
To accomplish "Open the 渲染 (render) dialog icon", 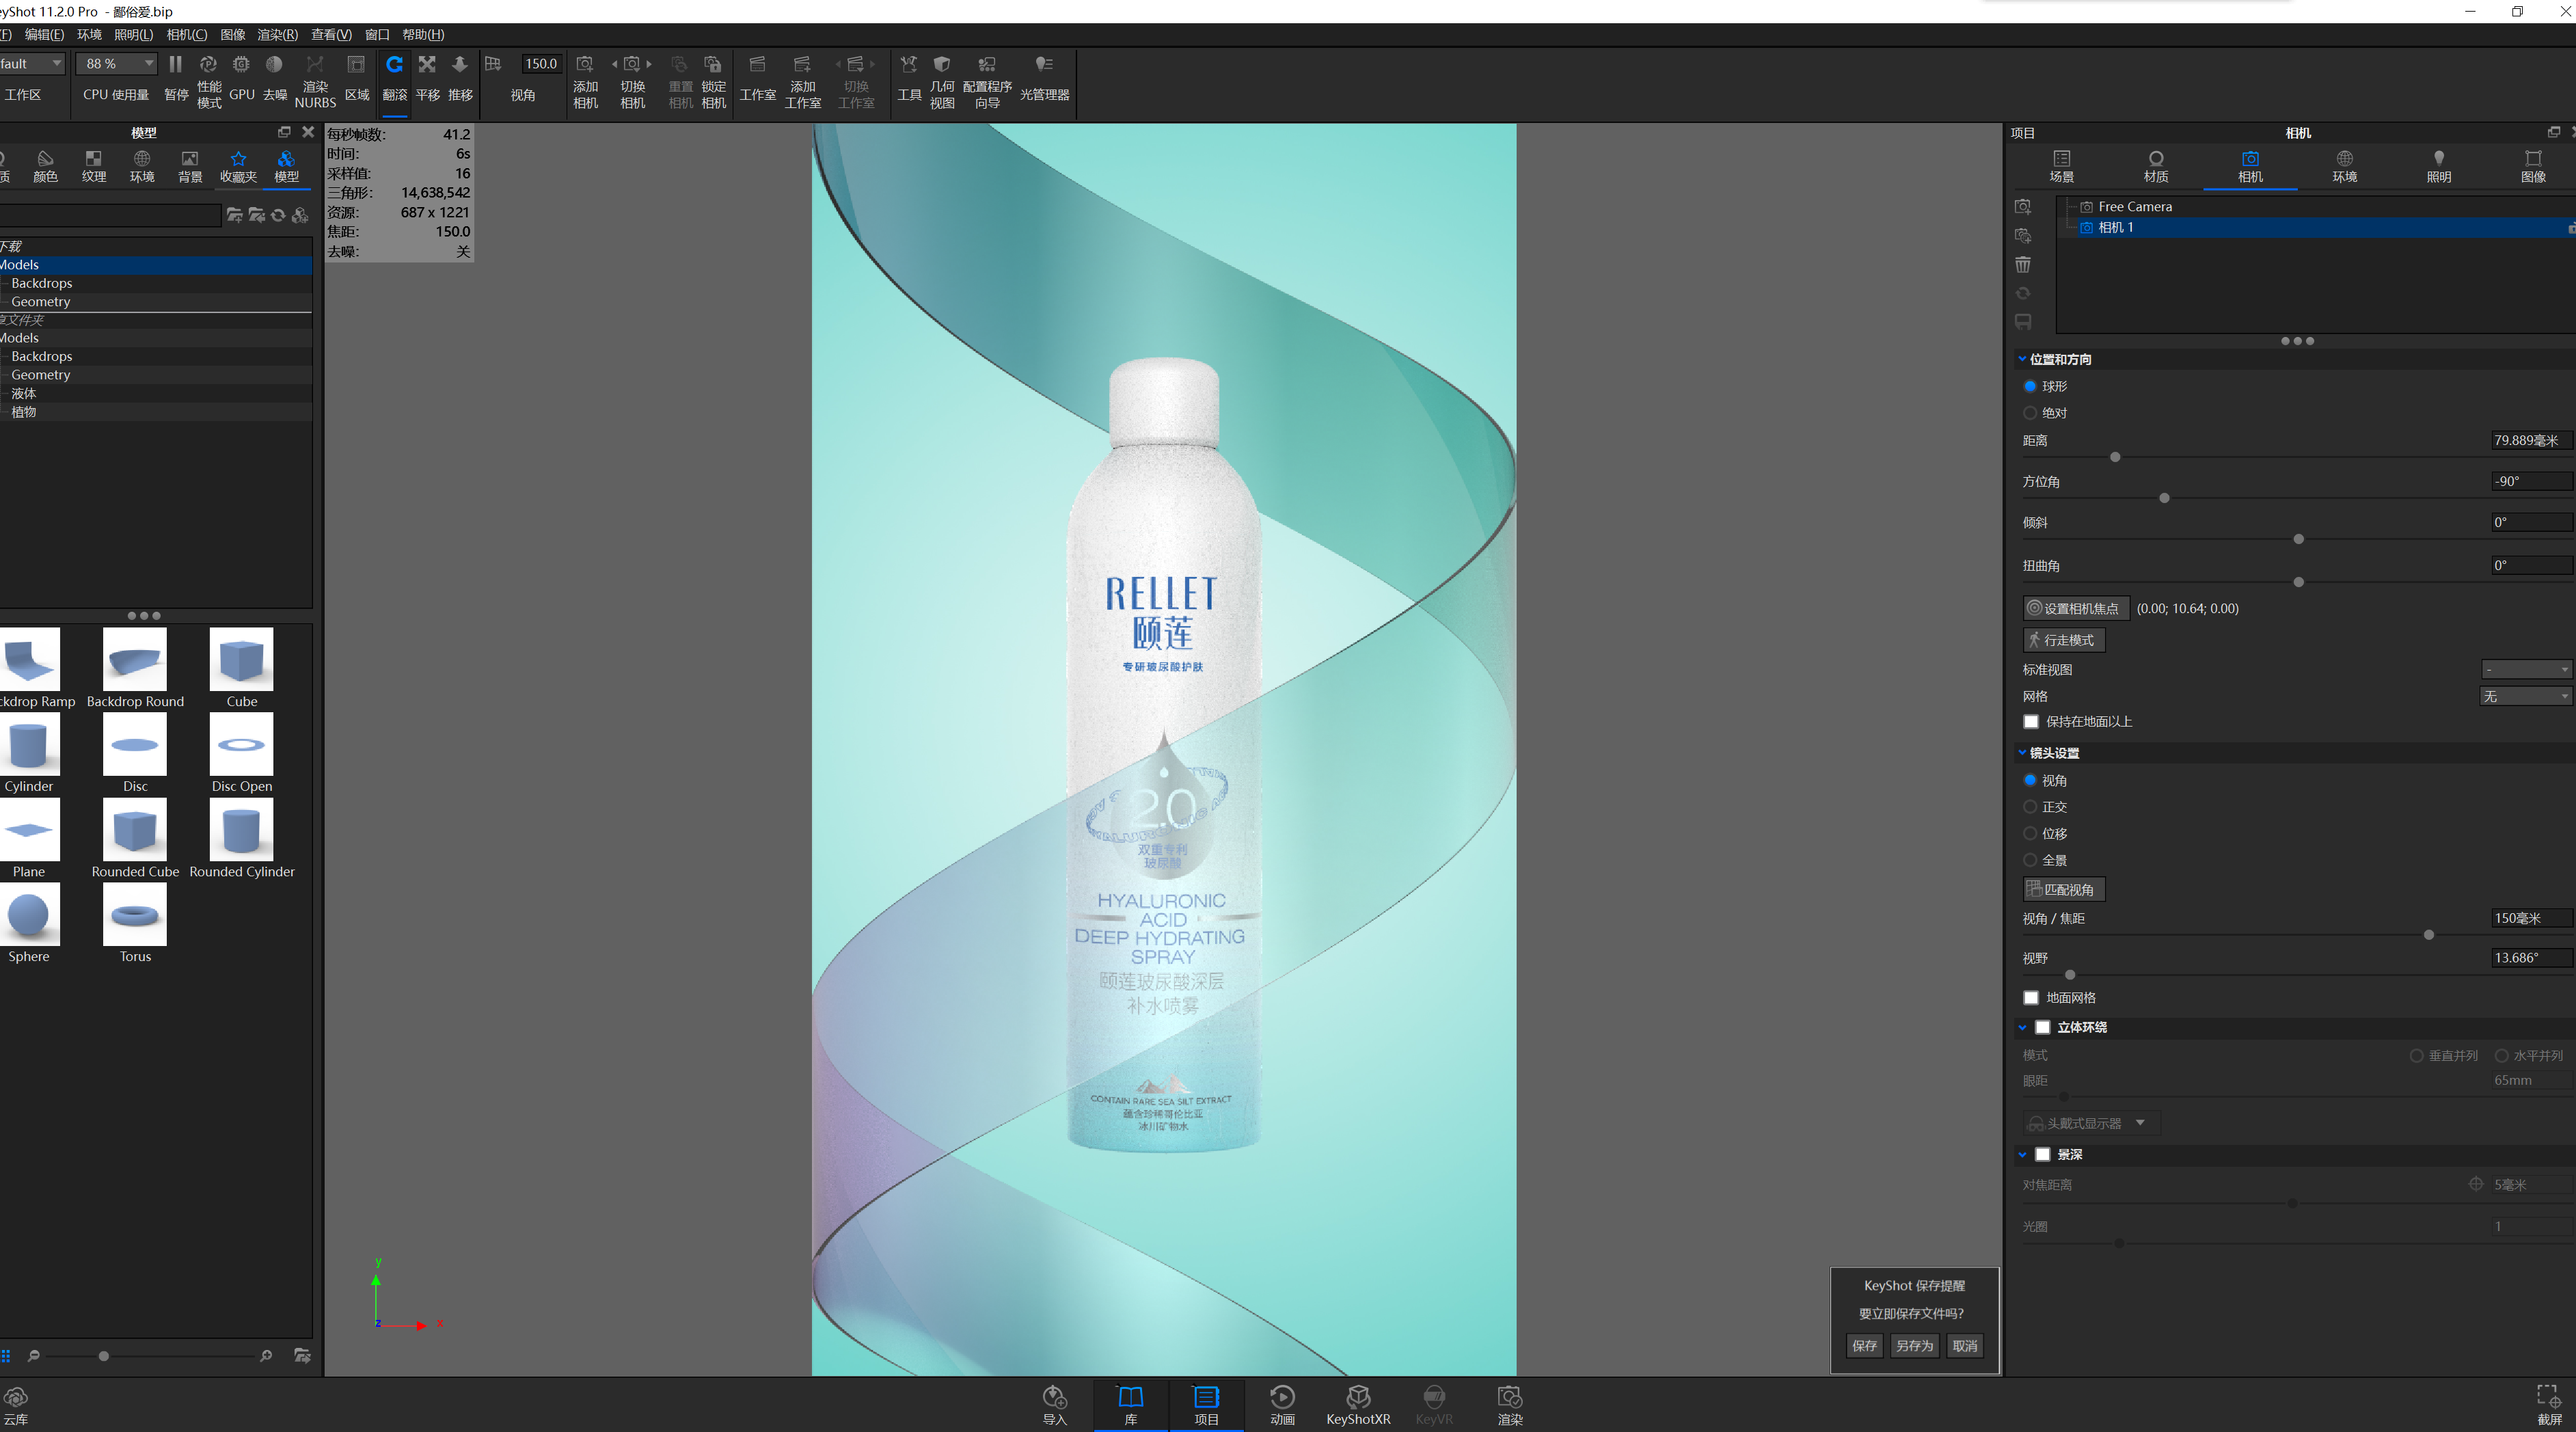I will point(1511,1404).
